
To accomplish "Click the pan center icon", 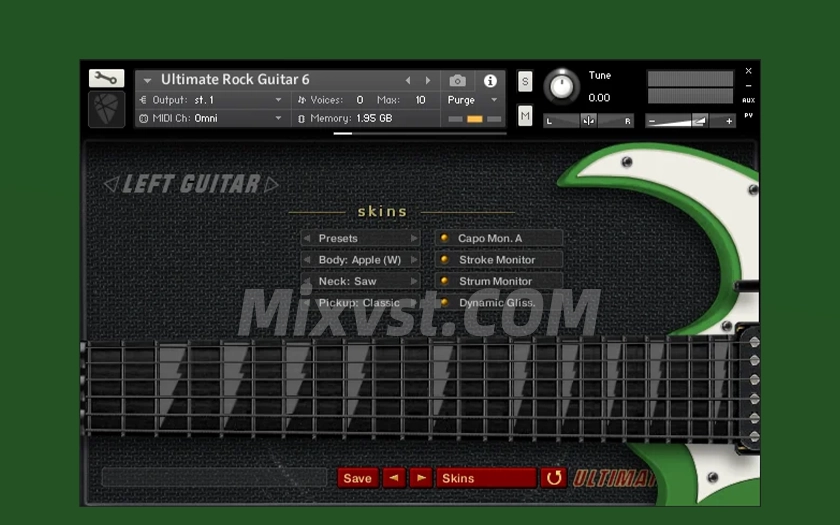I will 588,121.
